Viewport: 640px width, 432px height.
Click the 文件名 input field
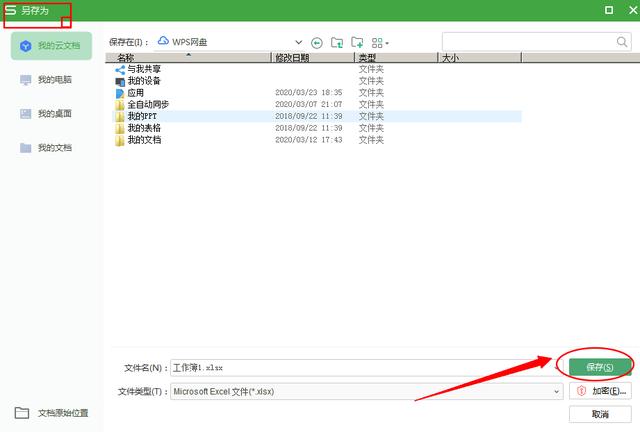(x=366, y=367)
